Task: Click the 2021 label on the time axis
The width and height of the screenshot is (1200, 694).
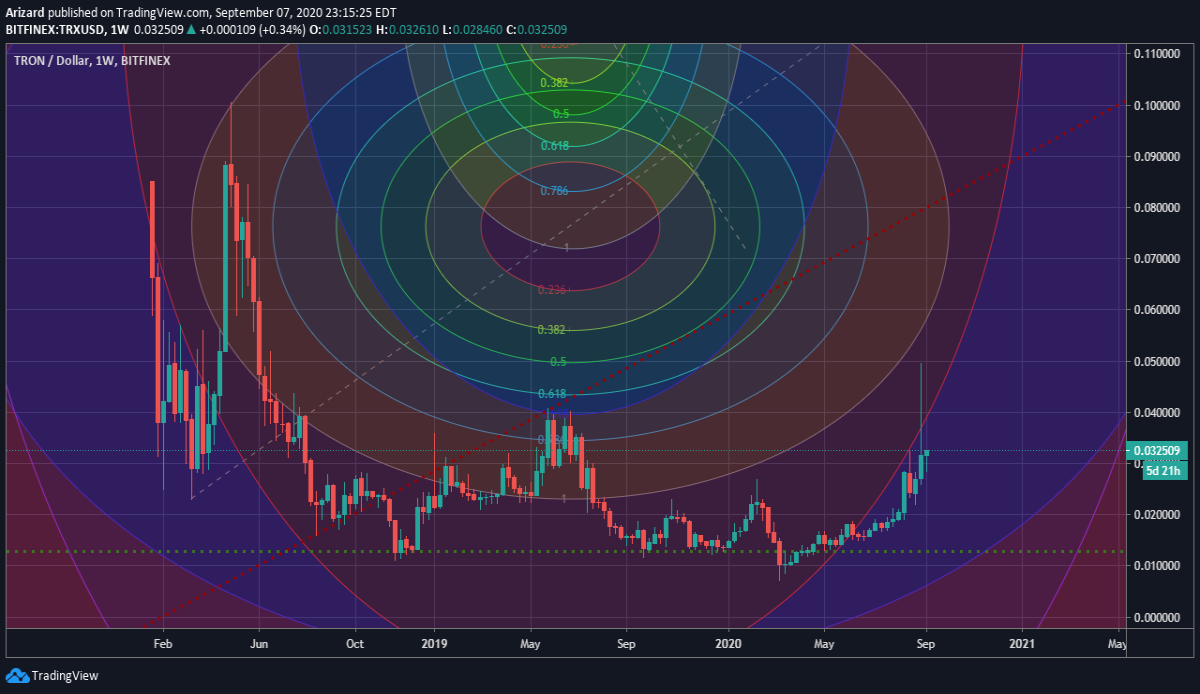Action: click(x=1022, y=644)
